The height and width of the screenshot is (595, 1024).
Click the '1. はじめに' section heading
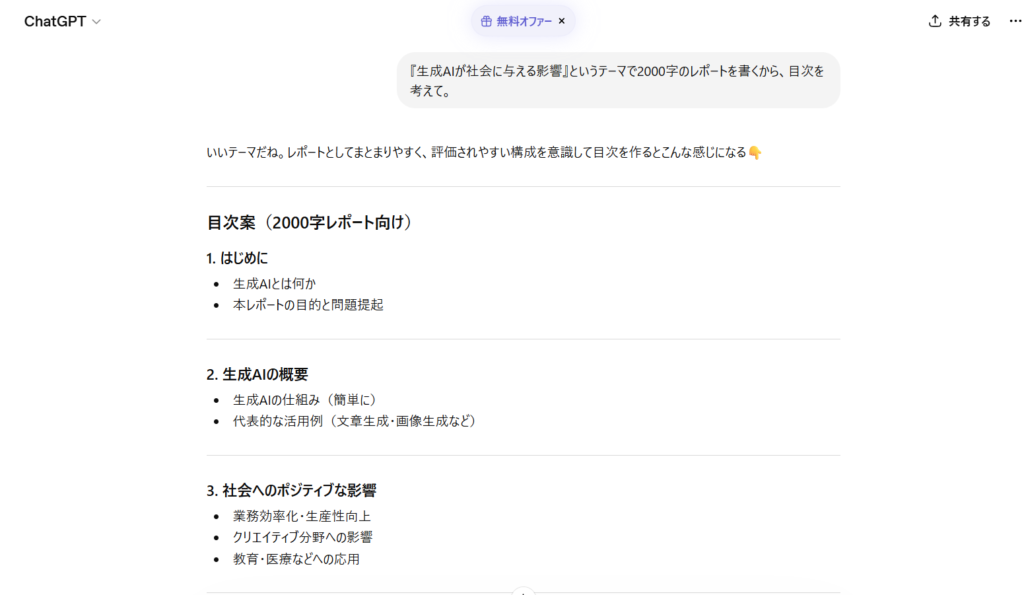237,258
